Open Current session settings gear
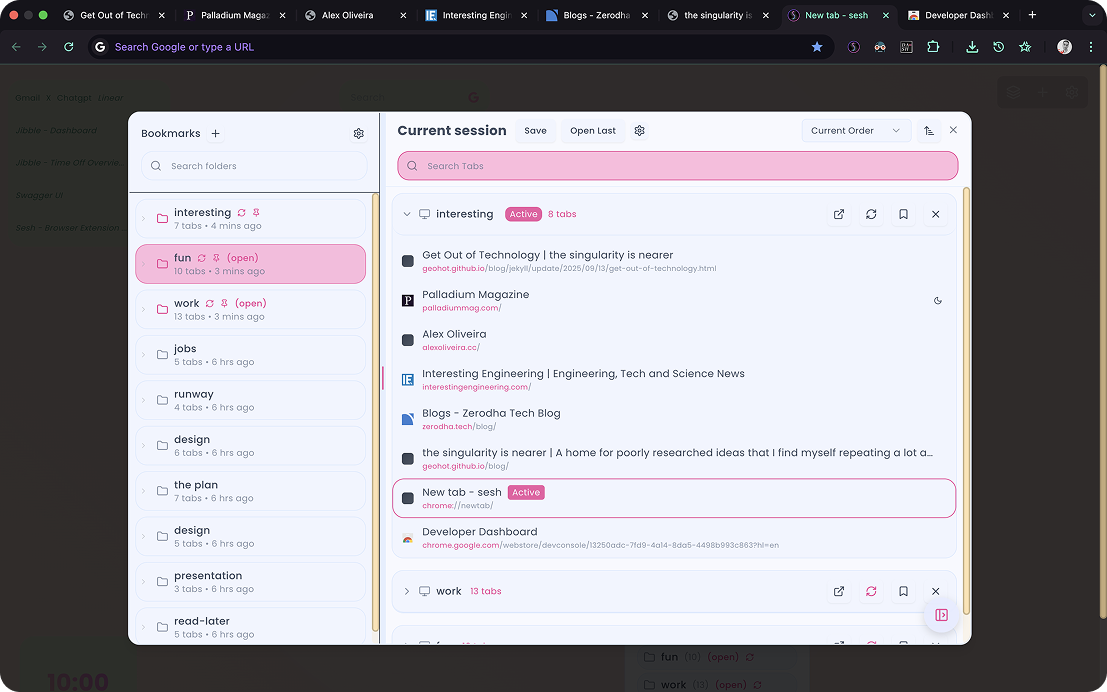This screenshot has width=1107, height=692. click(x=640, y=131)
